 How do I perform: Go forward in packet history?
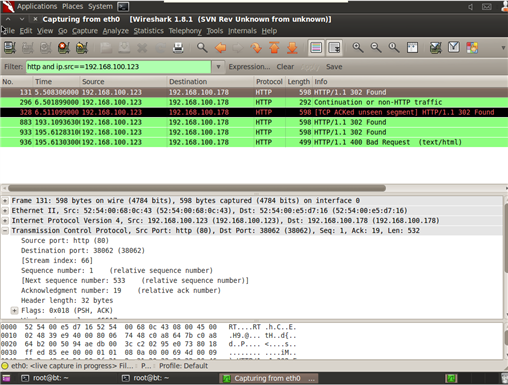coord(238,48)
